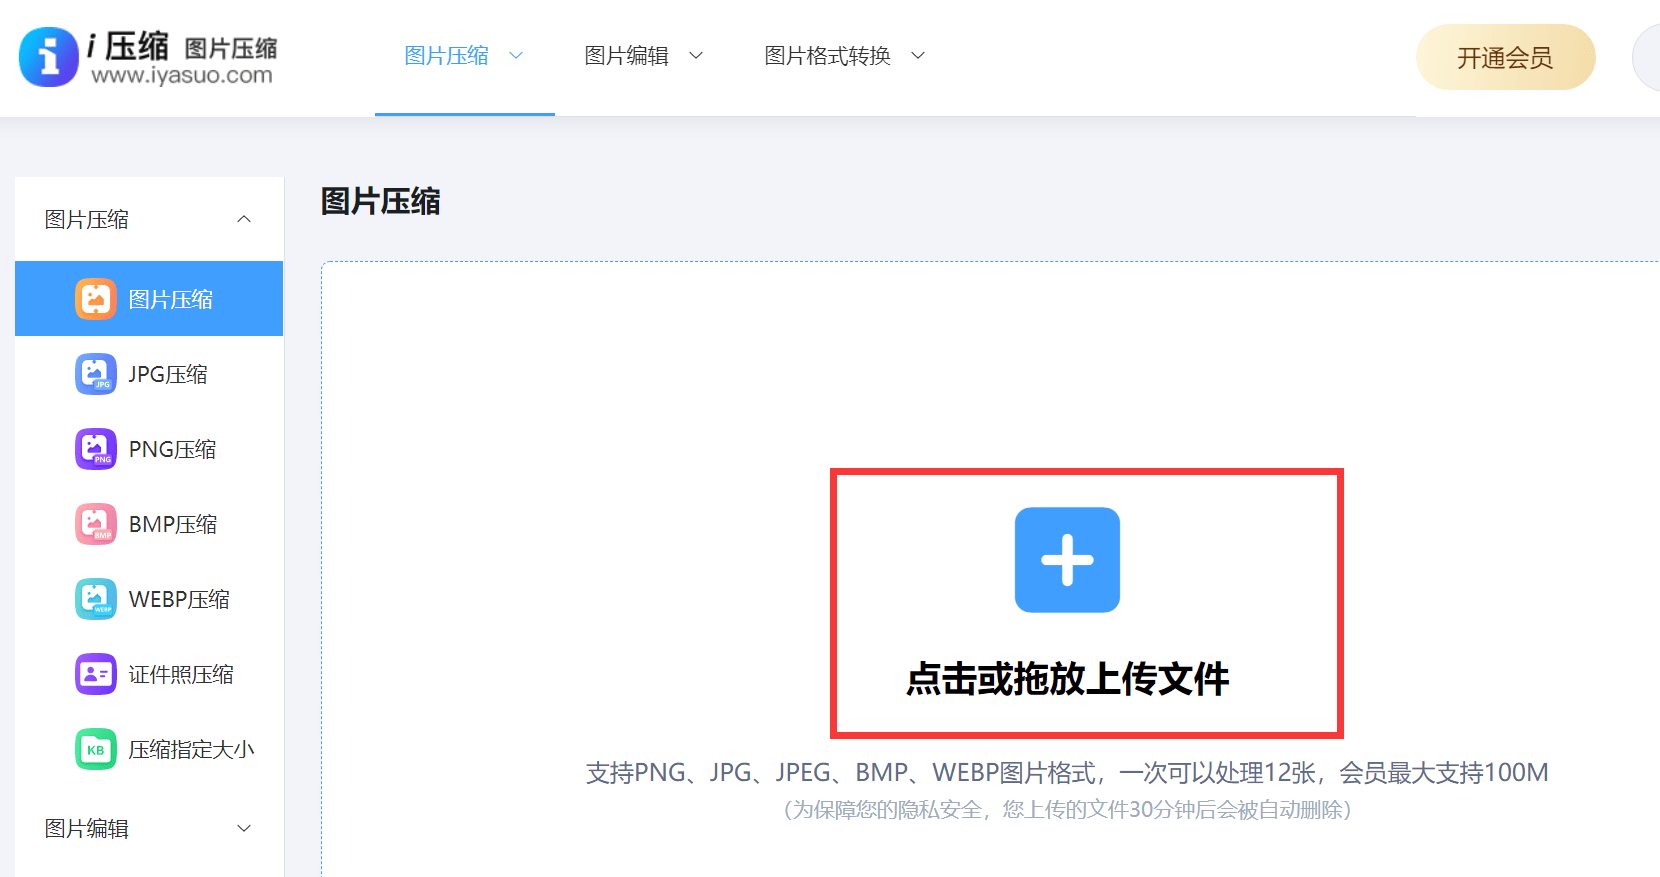Open the 压缩指定大小 sidebar item
The width and height of the screenshot is (1660, 877).
191,749
